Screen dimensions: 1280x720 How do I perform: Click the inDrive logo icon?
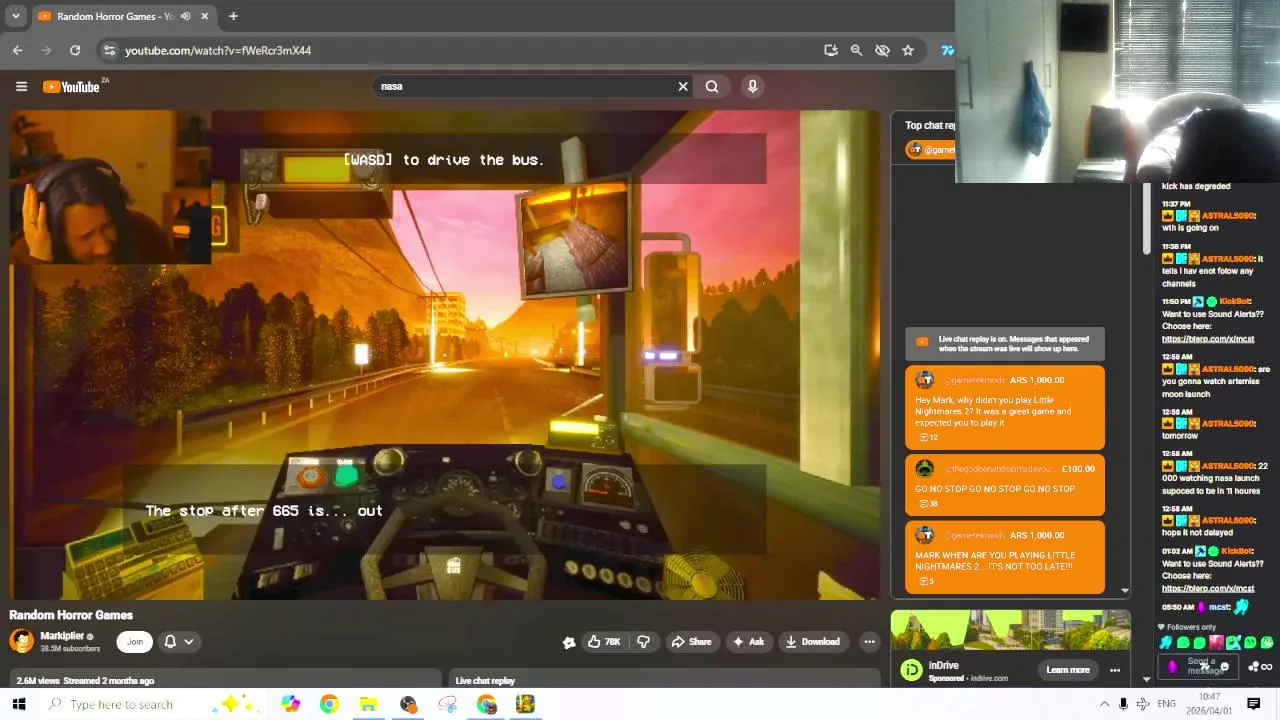pos(911,670)
